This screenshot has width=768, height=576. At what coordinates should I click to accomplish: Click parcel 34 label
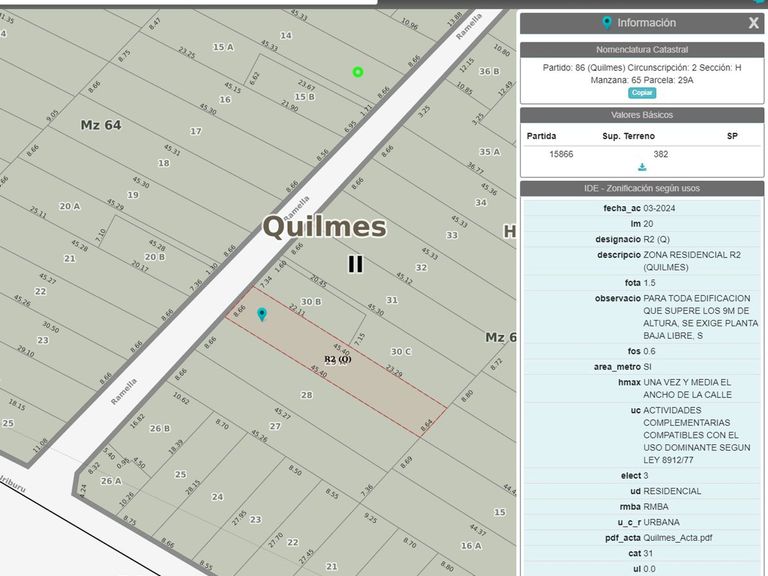click(480, 202)
